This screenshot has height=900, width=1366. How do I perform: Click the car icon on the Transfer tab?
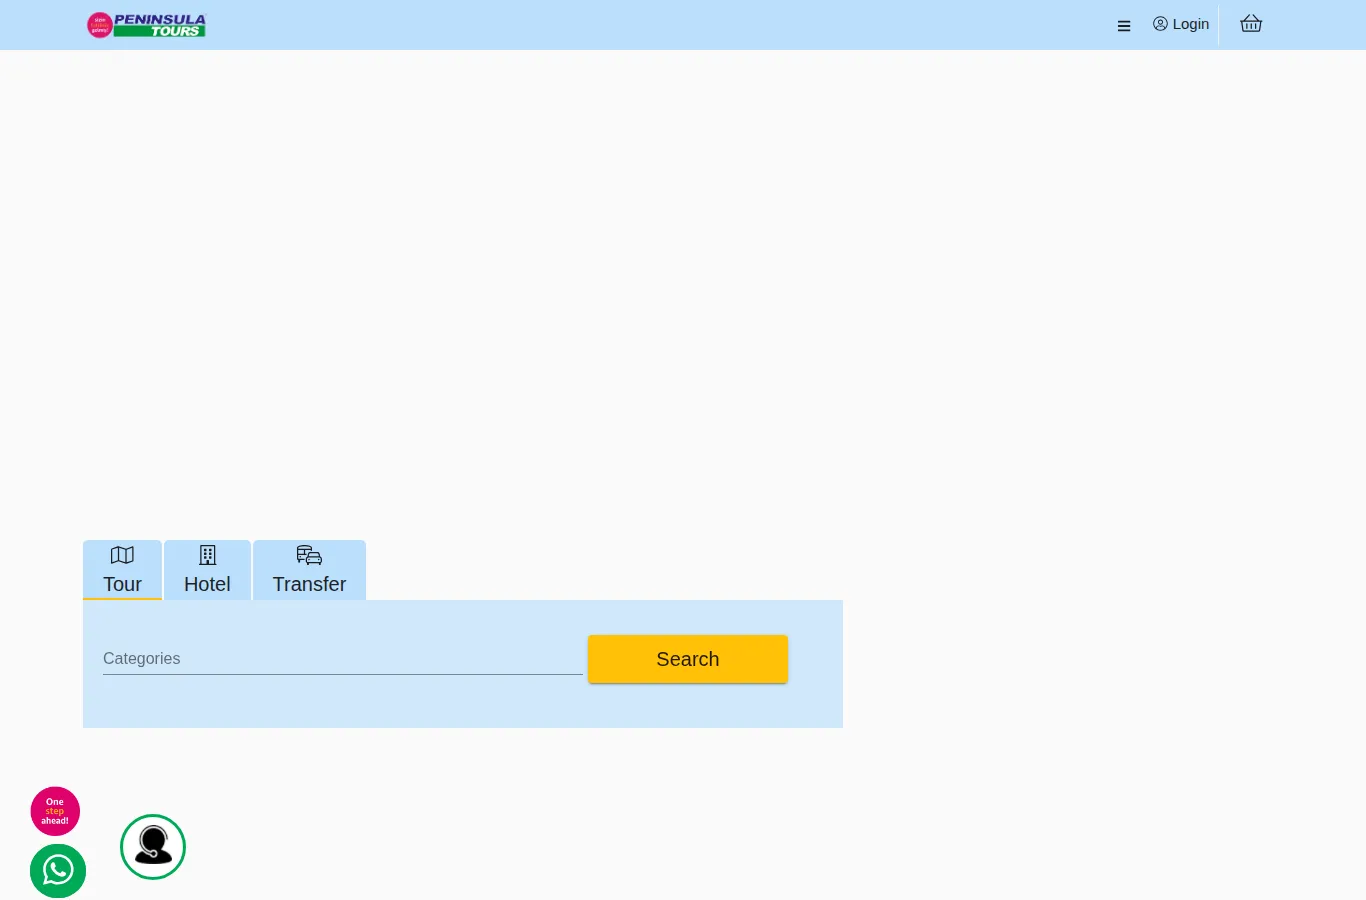point(309,555)
